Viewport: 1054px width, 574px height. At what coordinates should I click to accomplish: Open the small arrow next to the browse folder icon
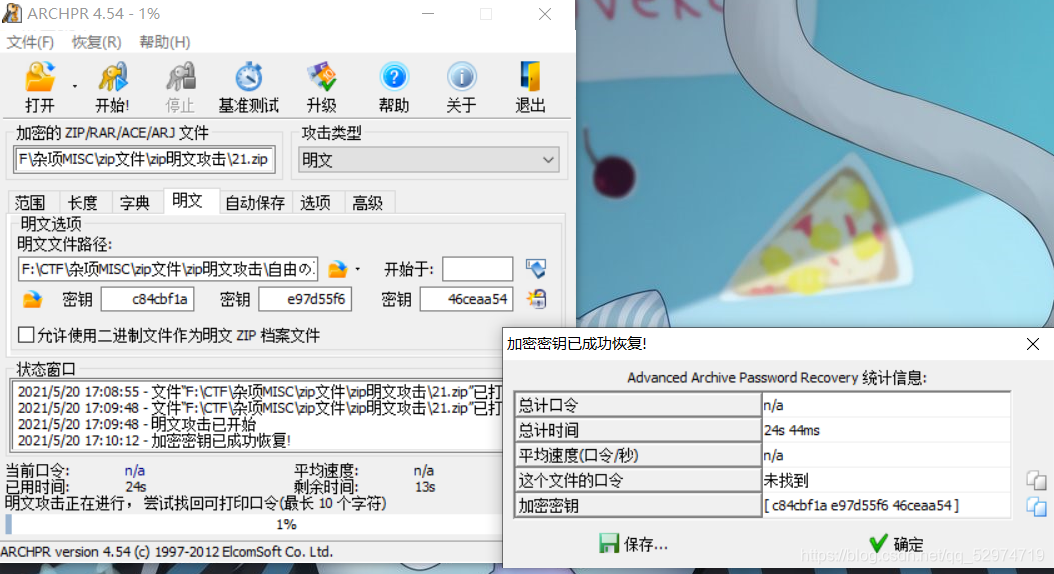pos(358,270)
